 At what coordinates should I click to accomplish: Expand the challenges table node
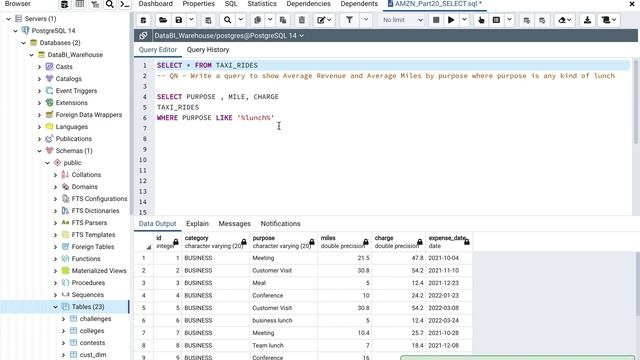tap(64, 319)
